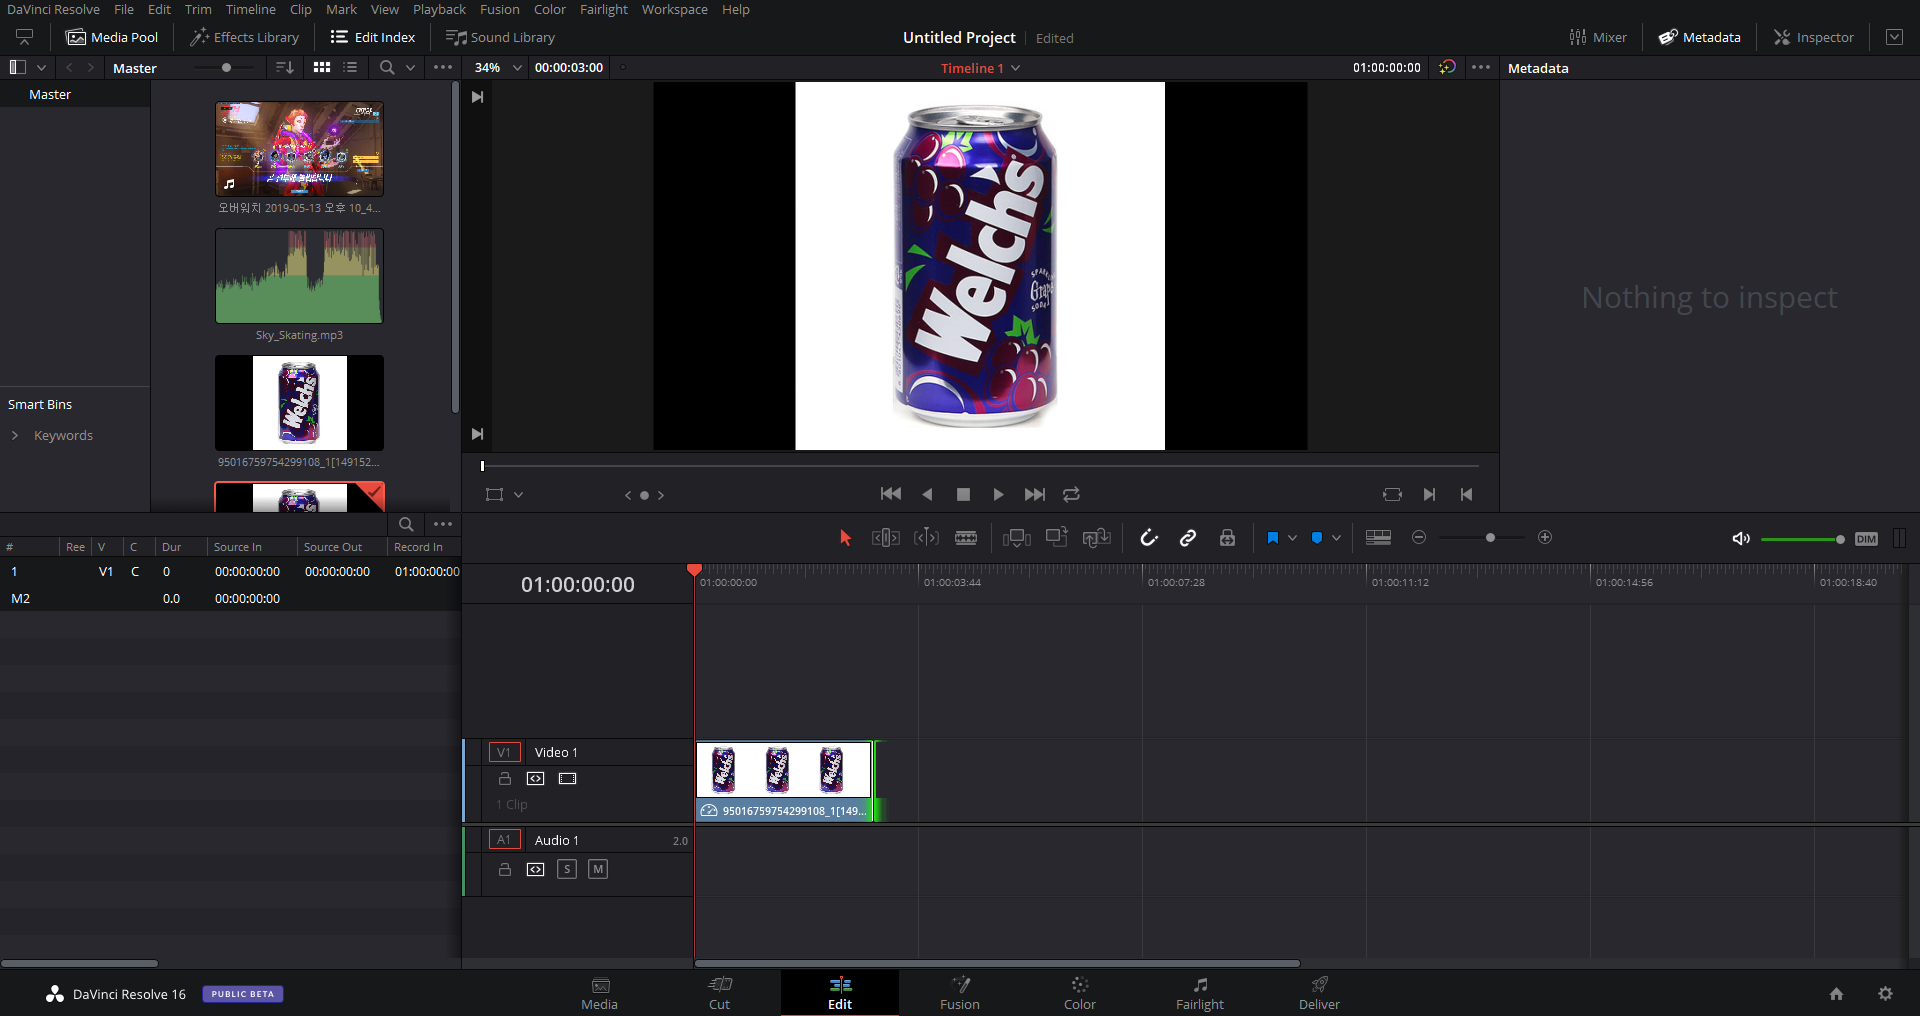Viewport: 1920px width, 1016px height.
Task: Click Replace Clip icon in timeline toolbar
Action: pyautogui.click(x=1097, y=538)
